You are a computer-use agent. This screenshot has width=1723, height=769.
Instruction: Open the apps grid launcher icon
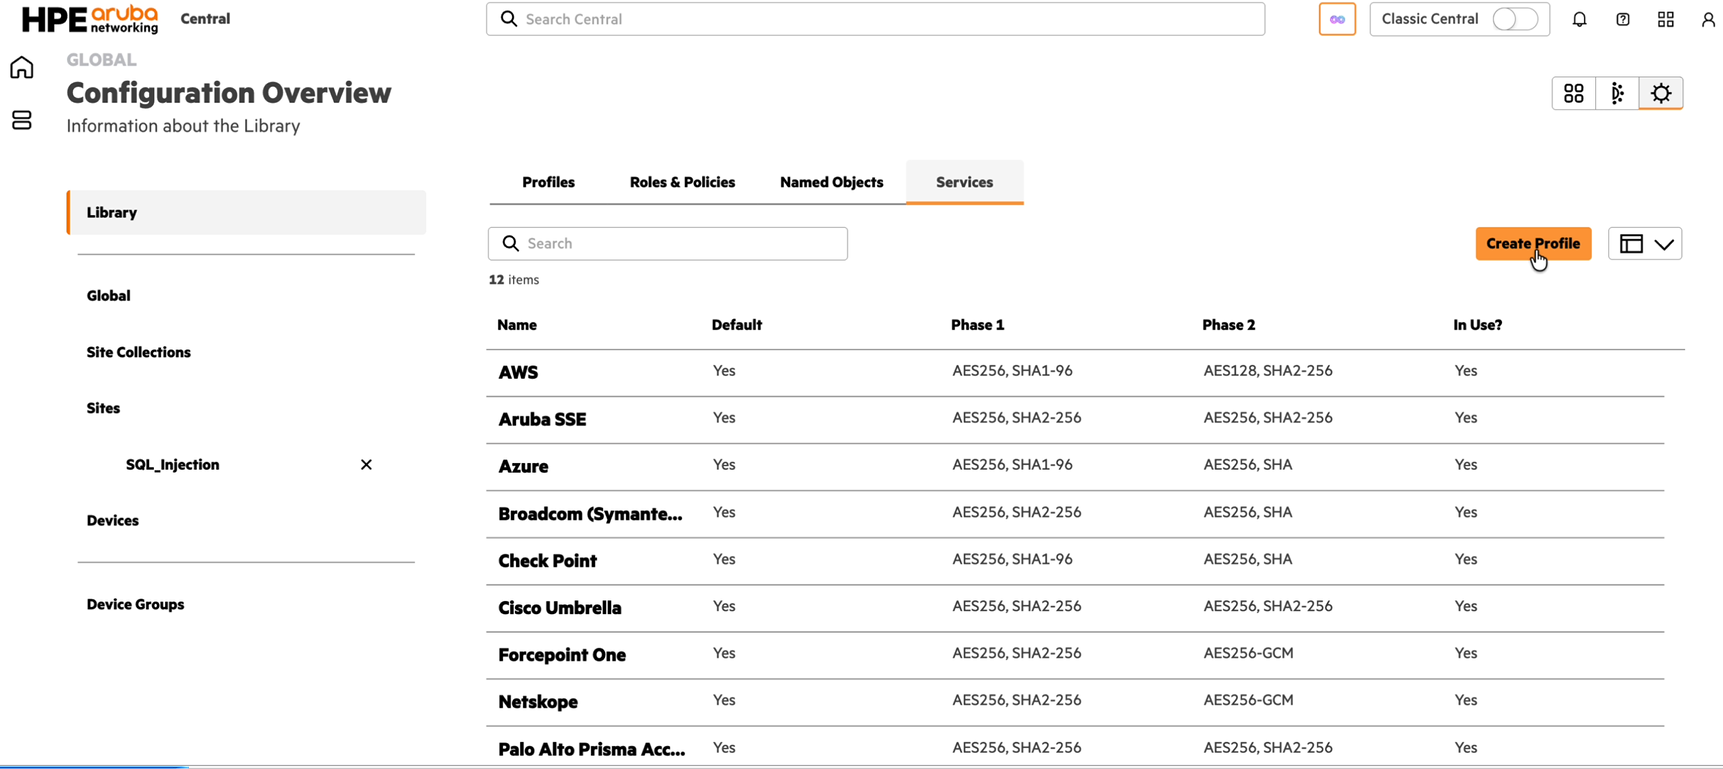pos(1666,19)
